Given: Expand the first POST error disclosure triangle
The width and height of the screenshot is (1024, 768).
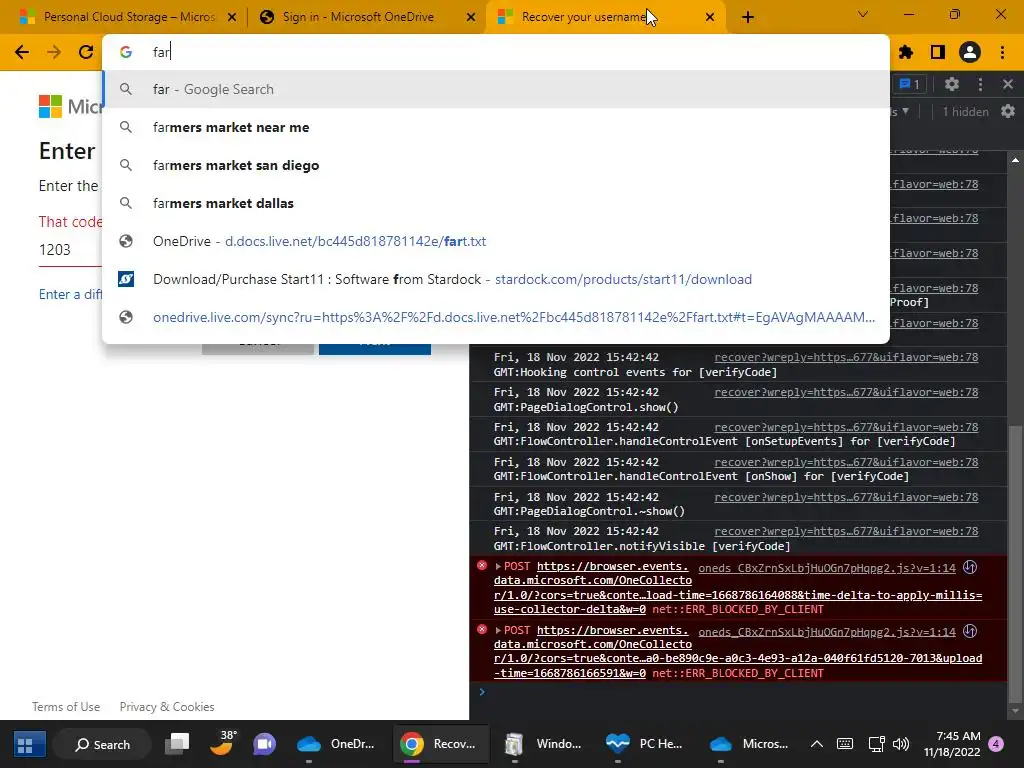Looking at the screenshot, I should click(x=498, y=567).
